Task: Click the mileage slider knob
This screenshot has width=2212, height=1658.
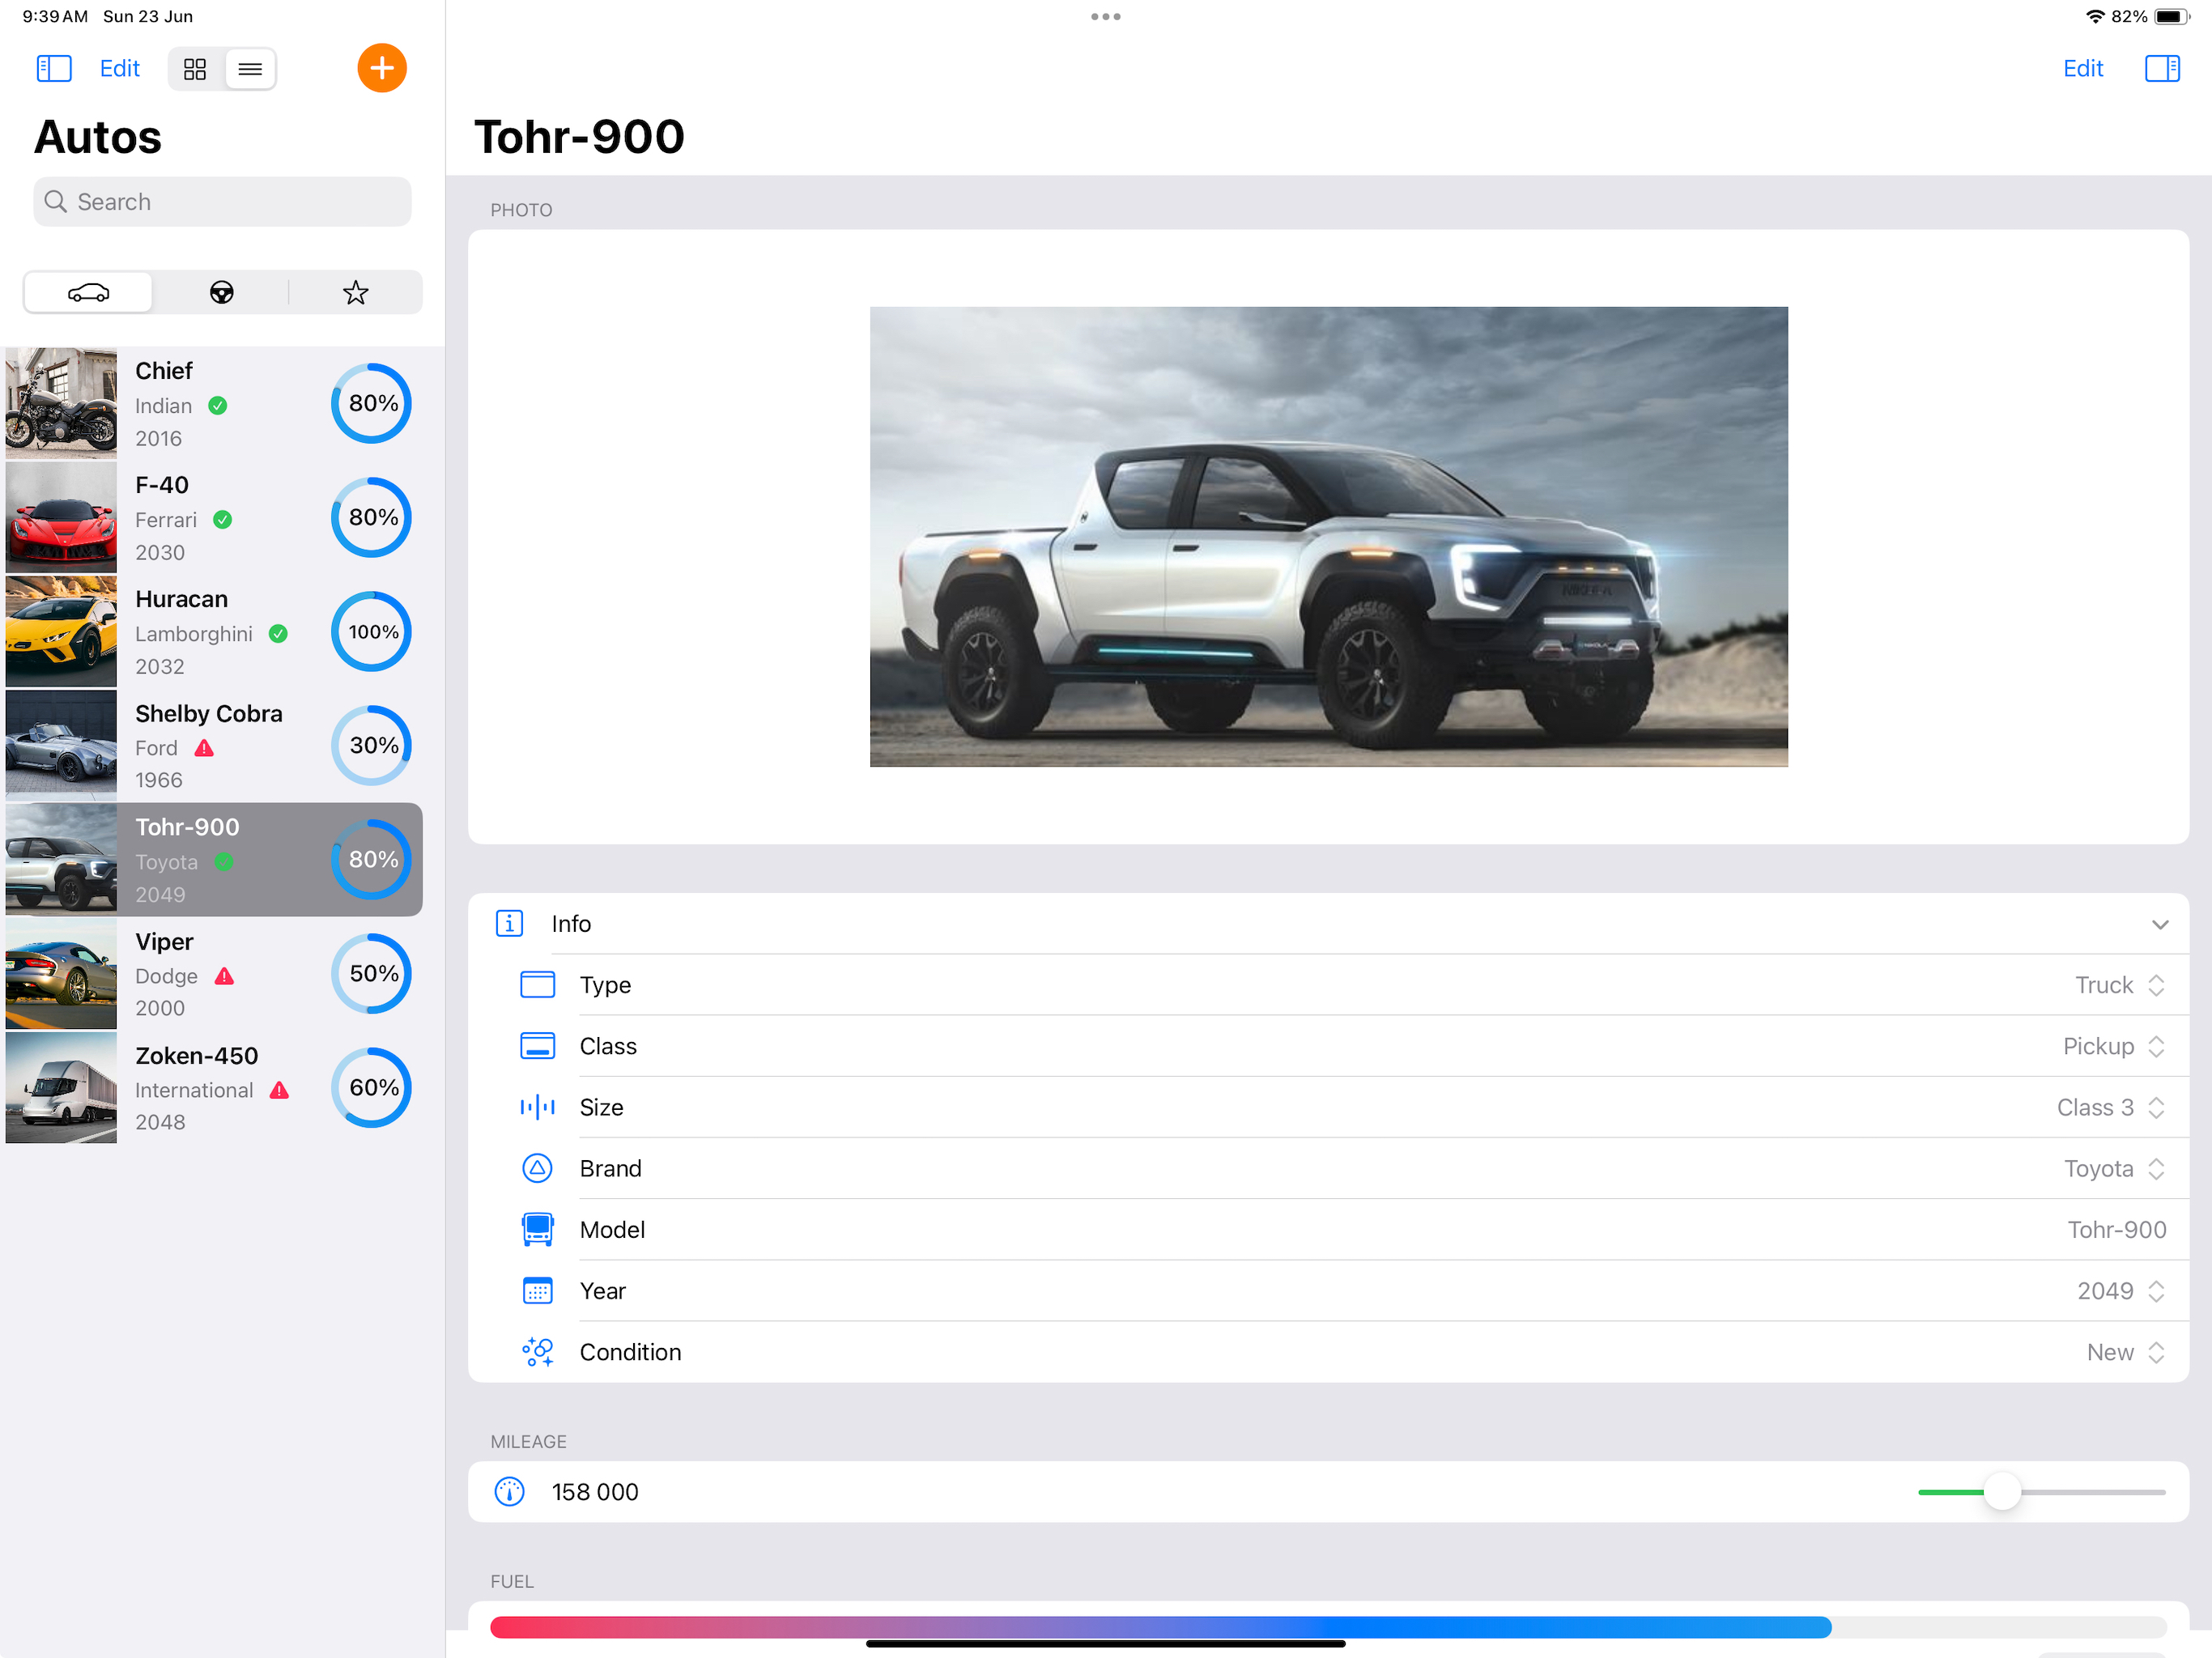Action: point(2002,1491)
